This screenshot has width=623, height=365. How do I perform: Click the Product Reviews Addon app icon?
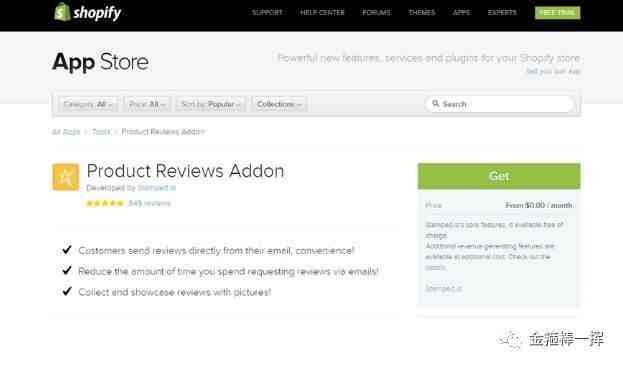pos(66,177)
